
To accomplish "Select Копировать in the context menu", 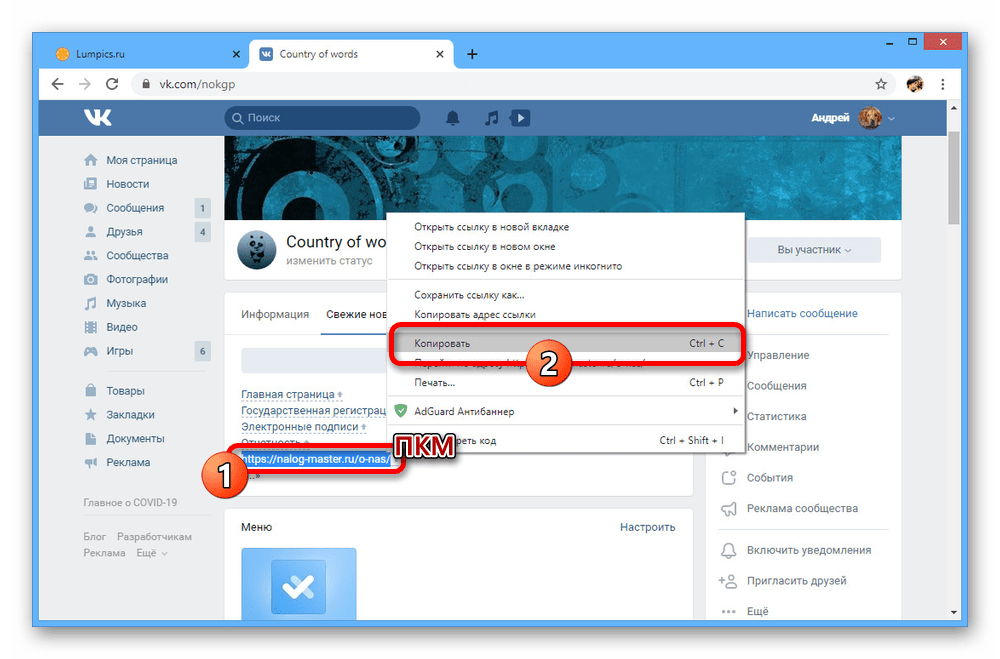I will tap(565, 343).
